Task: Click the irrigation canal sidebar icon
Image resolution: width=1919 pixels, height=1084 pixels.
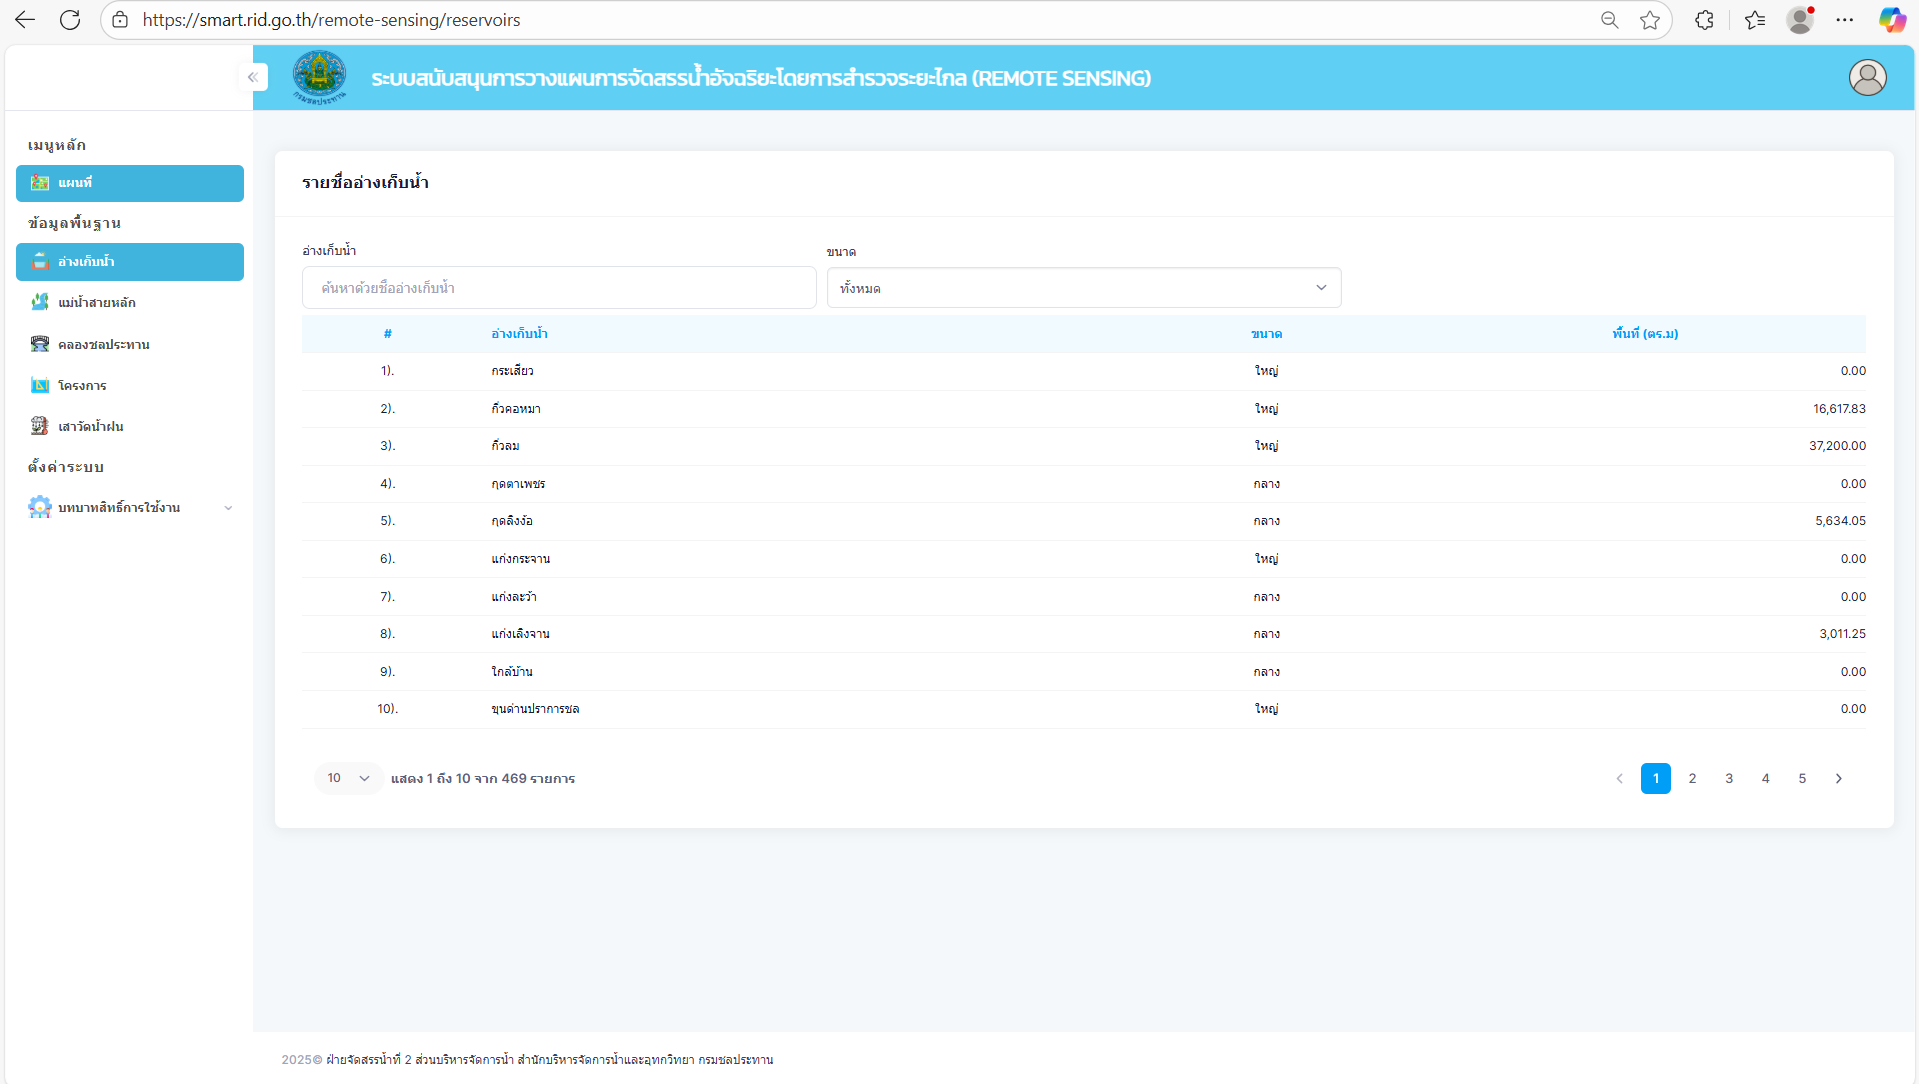Action: point(40,344)
